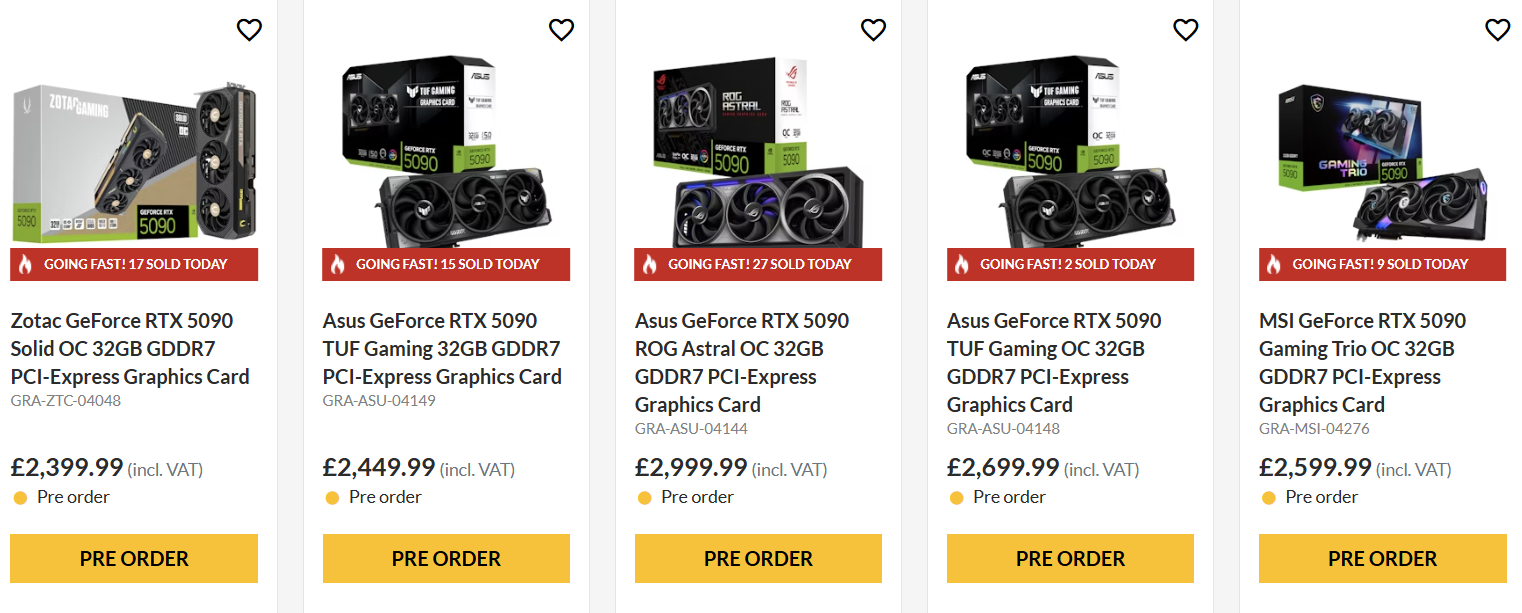
Task: Click heart icon on Asus TUF Gaming non-OC card
Action: click(561, 30)
